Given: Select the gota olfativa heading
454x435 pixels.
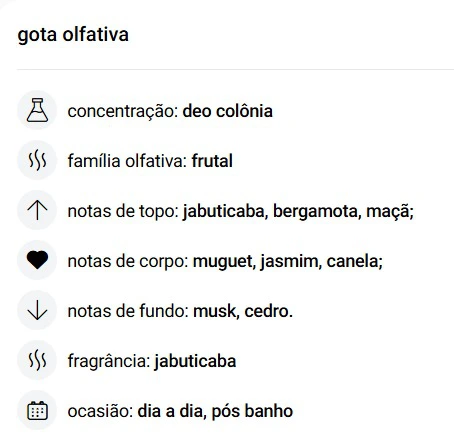Looking at the screenshot, I should tap(73, 35).
